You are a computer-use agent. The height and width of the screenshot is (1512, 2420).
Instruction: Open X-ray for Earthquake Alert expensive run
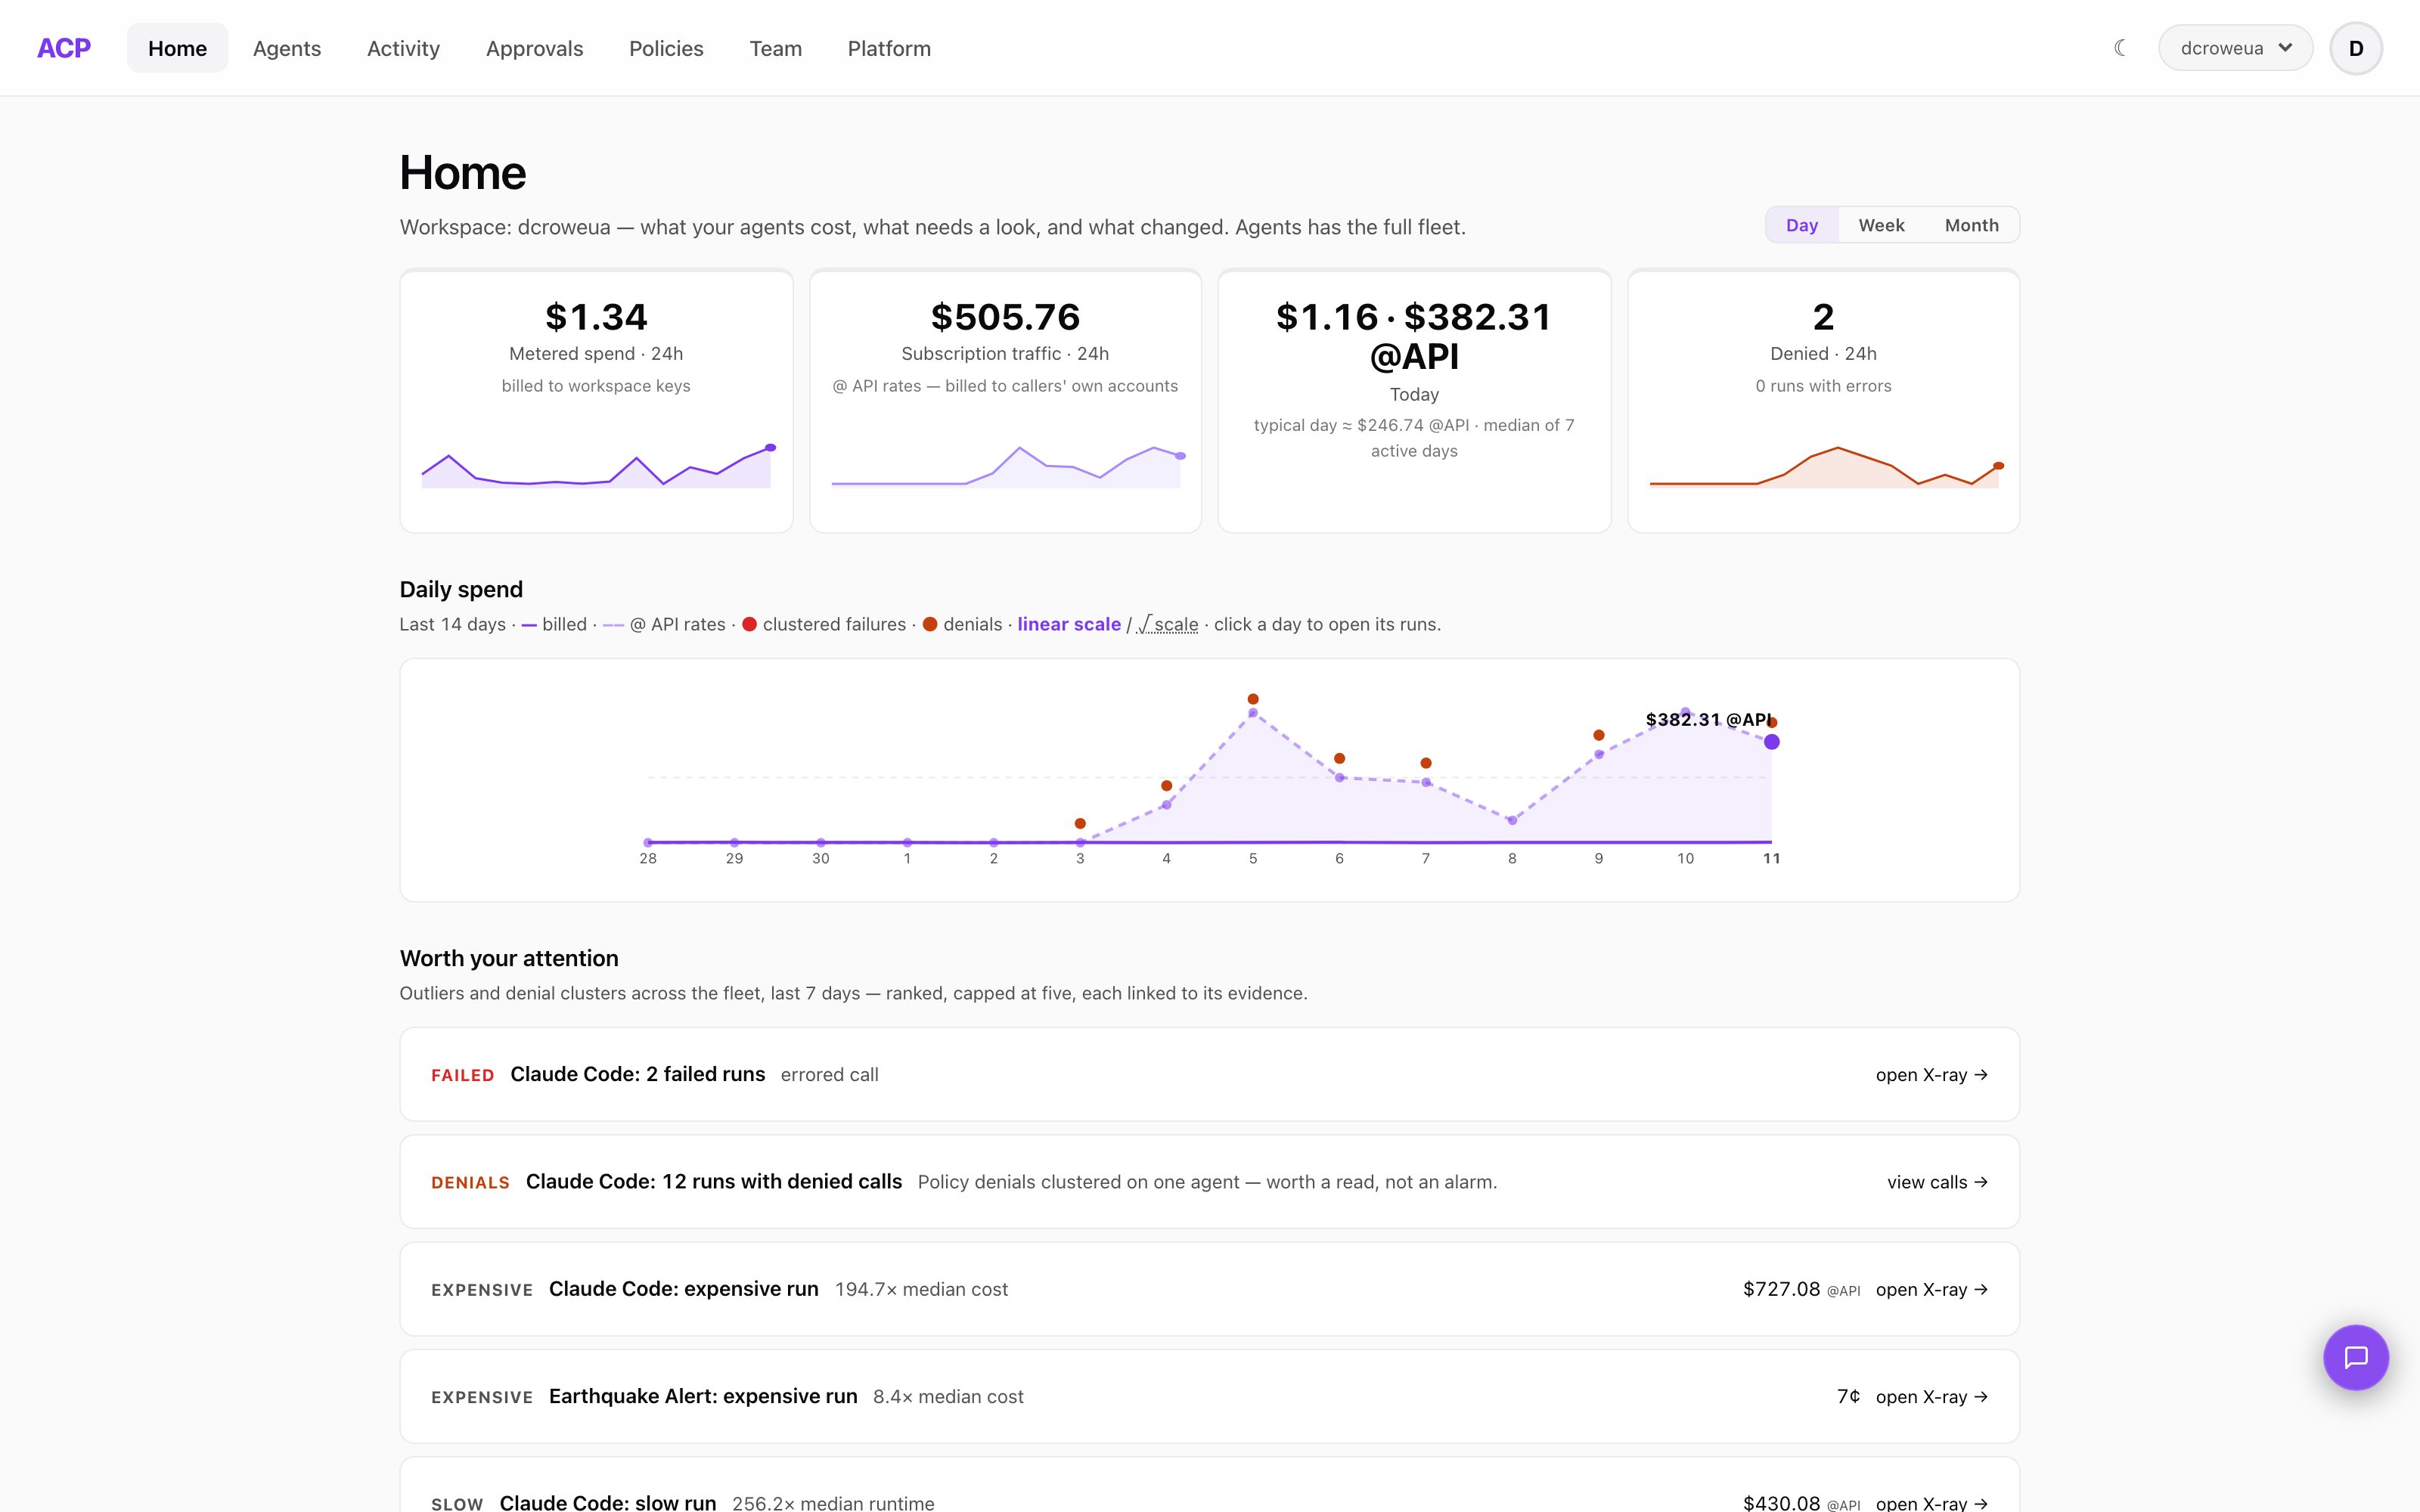click(x=1931, y=1396)
